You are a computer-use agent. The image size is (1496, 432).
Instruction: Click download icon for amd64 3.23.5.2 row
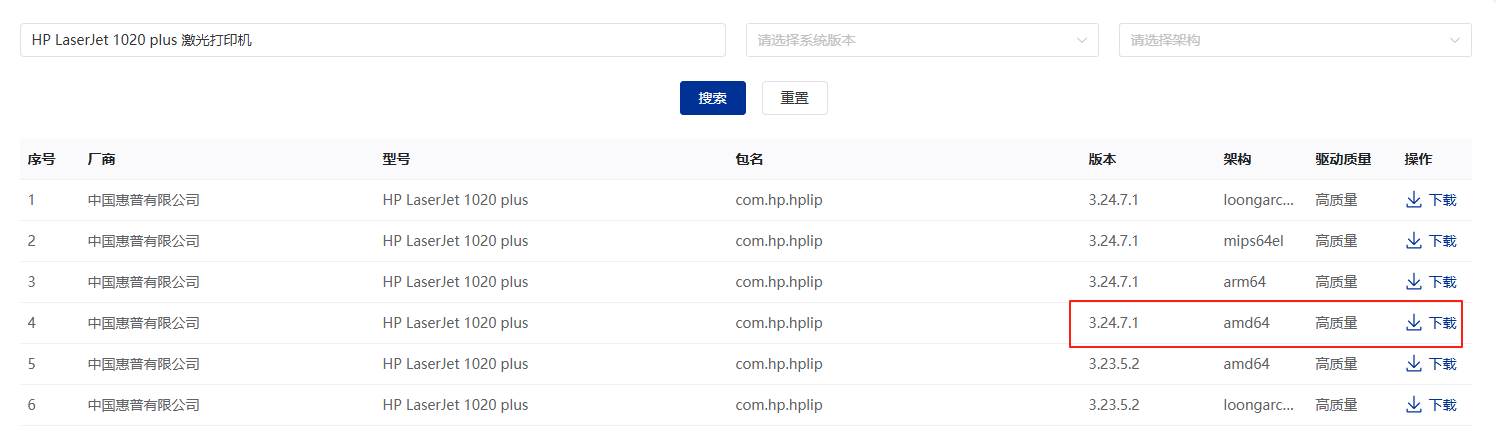click(1414, 364)
